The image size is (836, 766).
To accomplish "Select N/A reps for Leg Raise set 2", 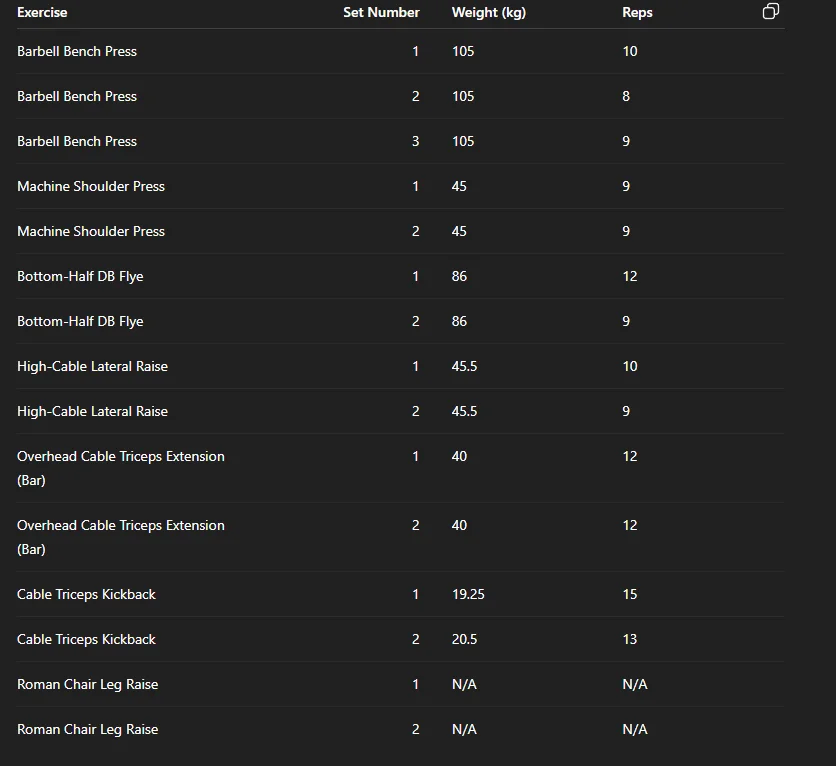I will [x=634, y=729].
